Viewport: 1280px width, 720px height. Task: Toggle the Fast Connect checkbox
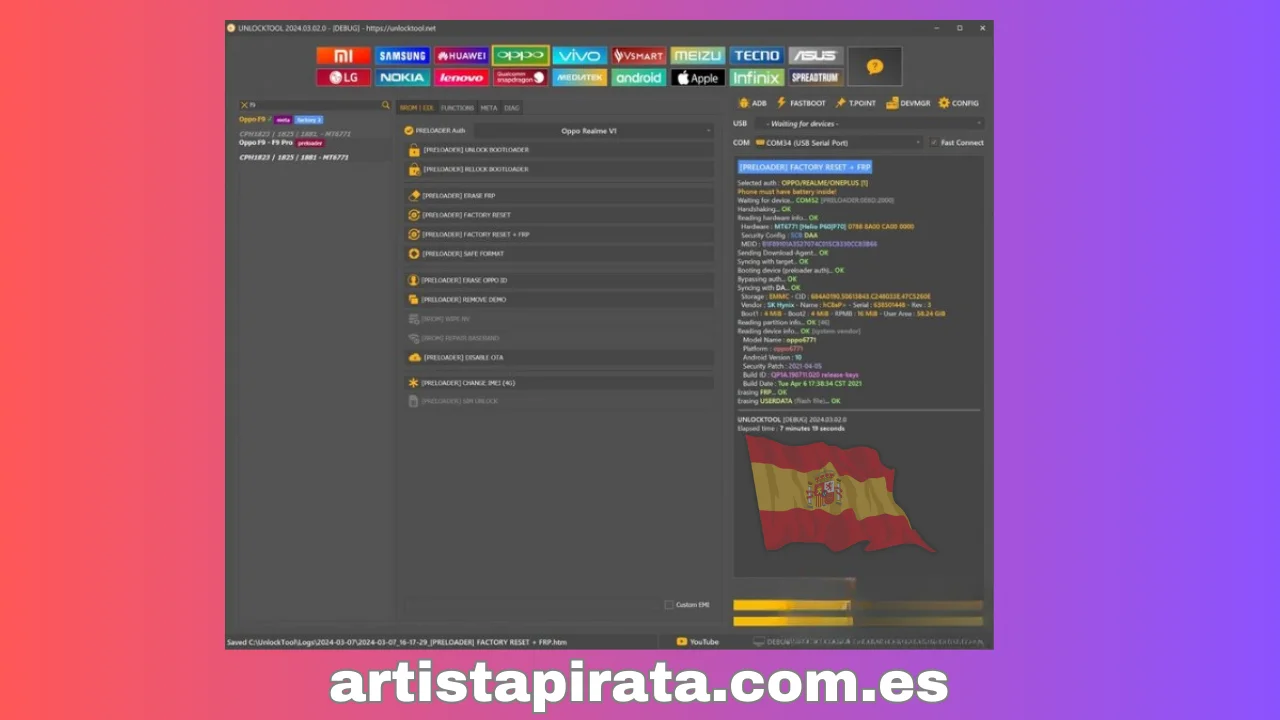click(934, 142)
